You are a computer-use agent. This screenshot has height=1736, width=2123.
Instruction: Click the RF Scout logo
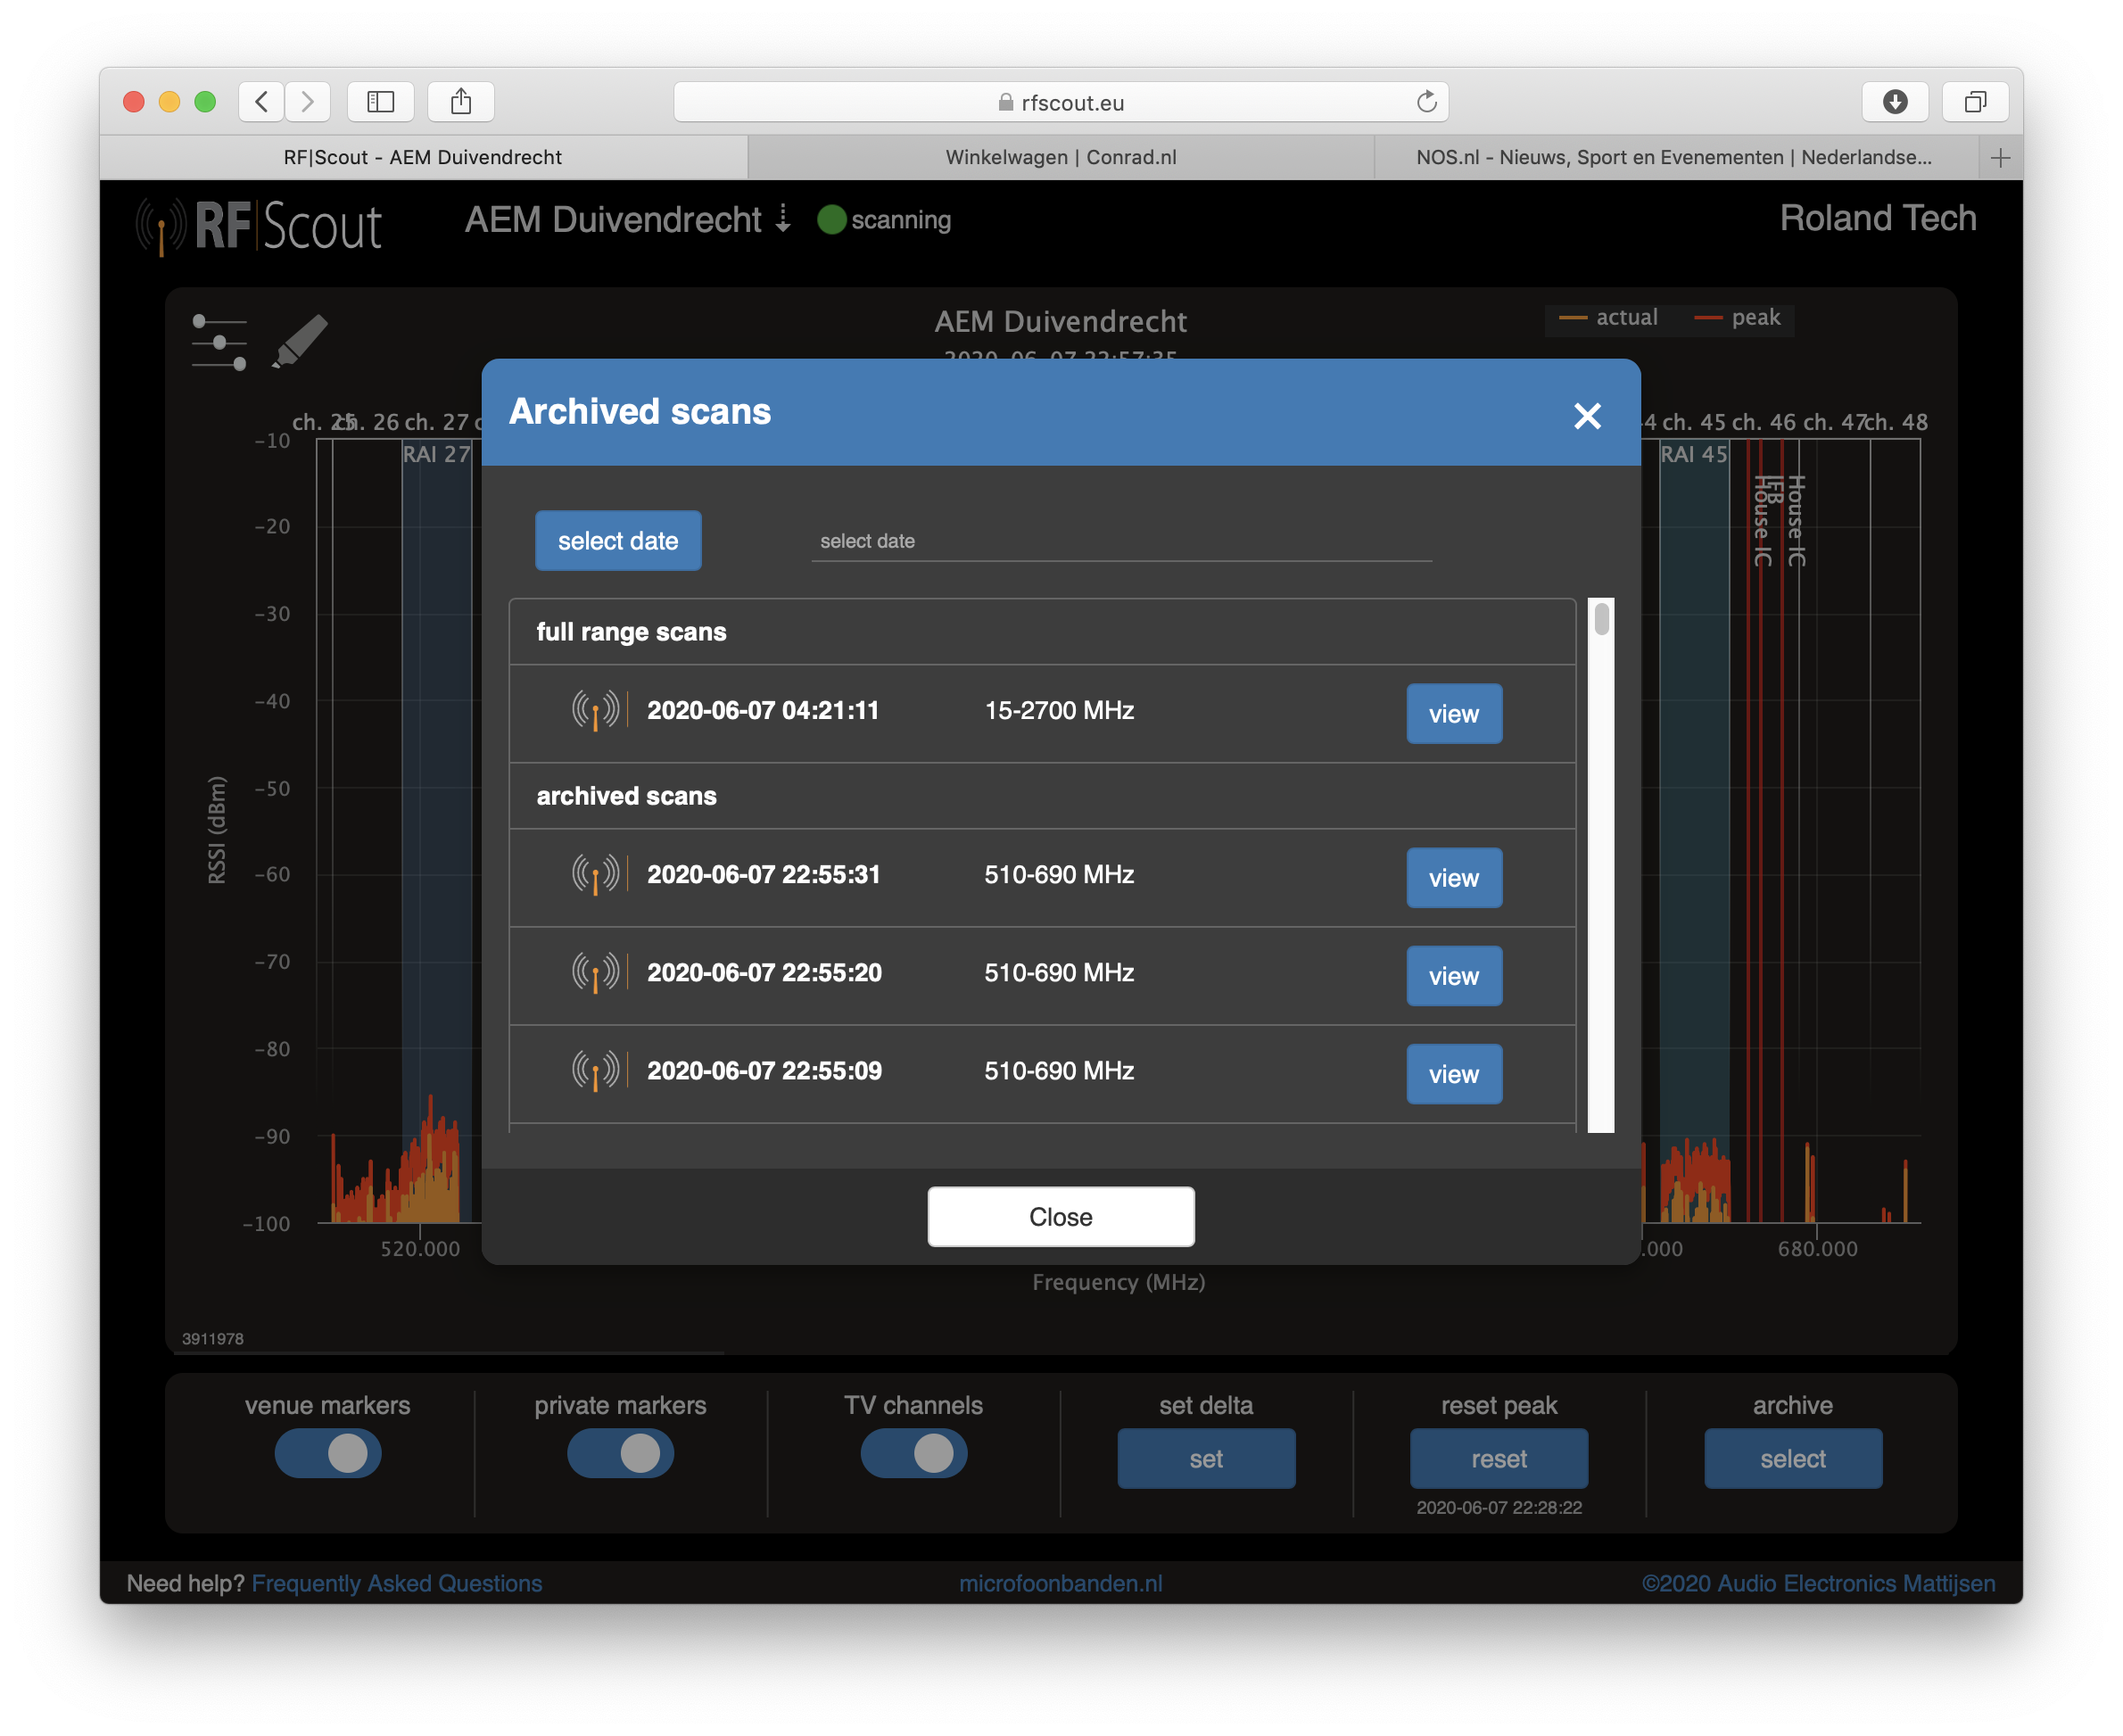point(259,225)
